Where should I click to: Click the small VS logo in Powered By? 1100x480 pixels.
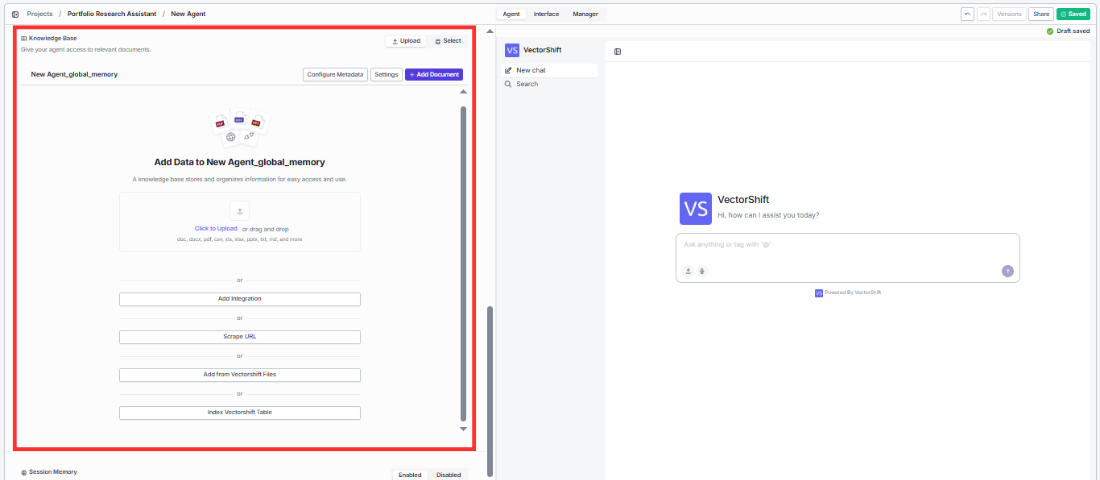[x=819, y=293]
